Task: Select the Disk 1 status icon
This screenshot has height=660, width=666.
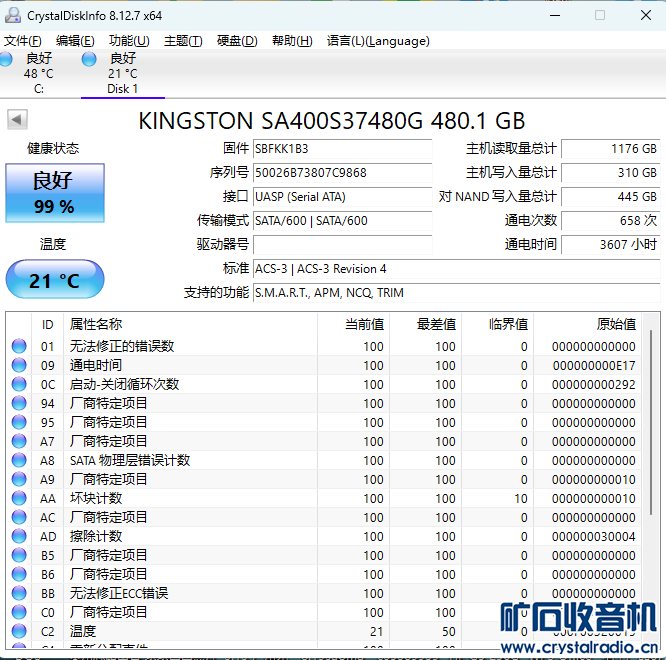Action: click(x=90, y=59)
